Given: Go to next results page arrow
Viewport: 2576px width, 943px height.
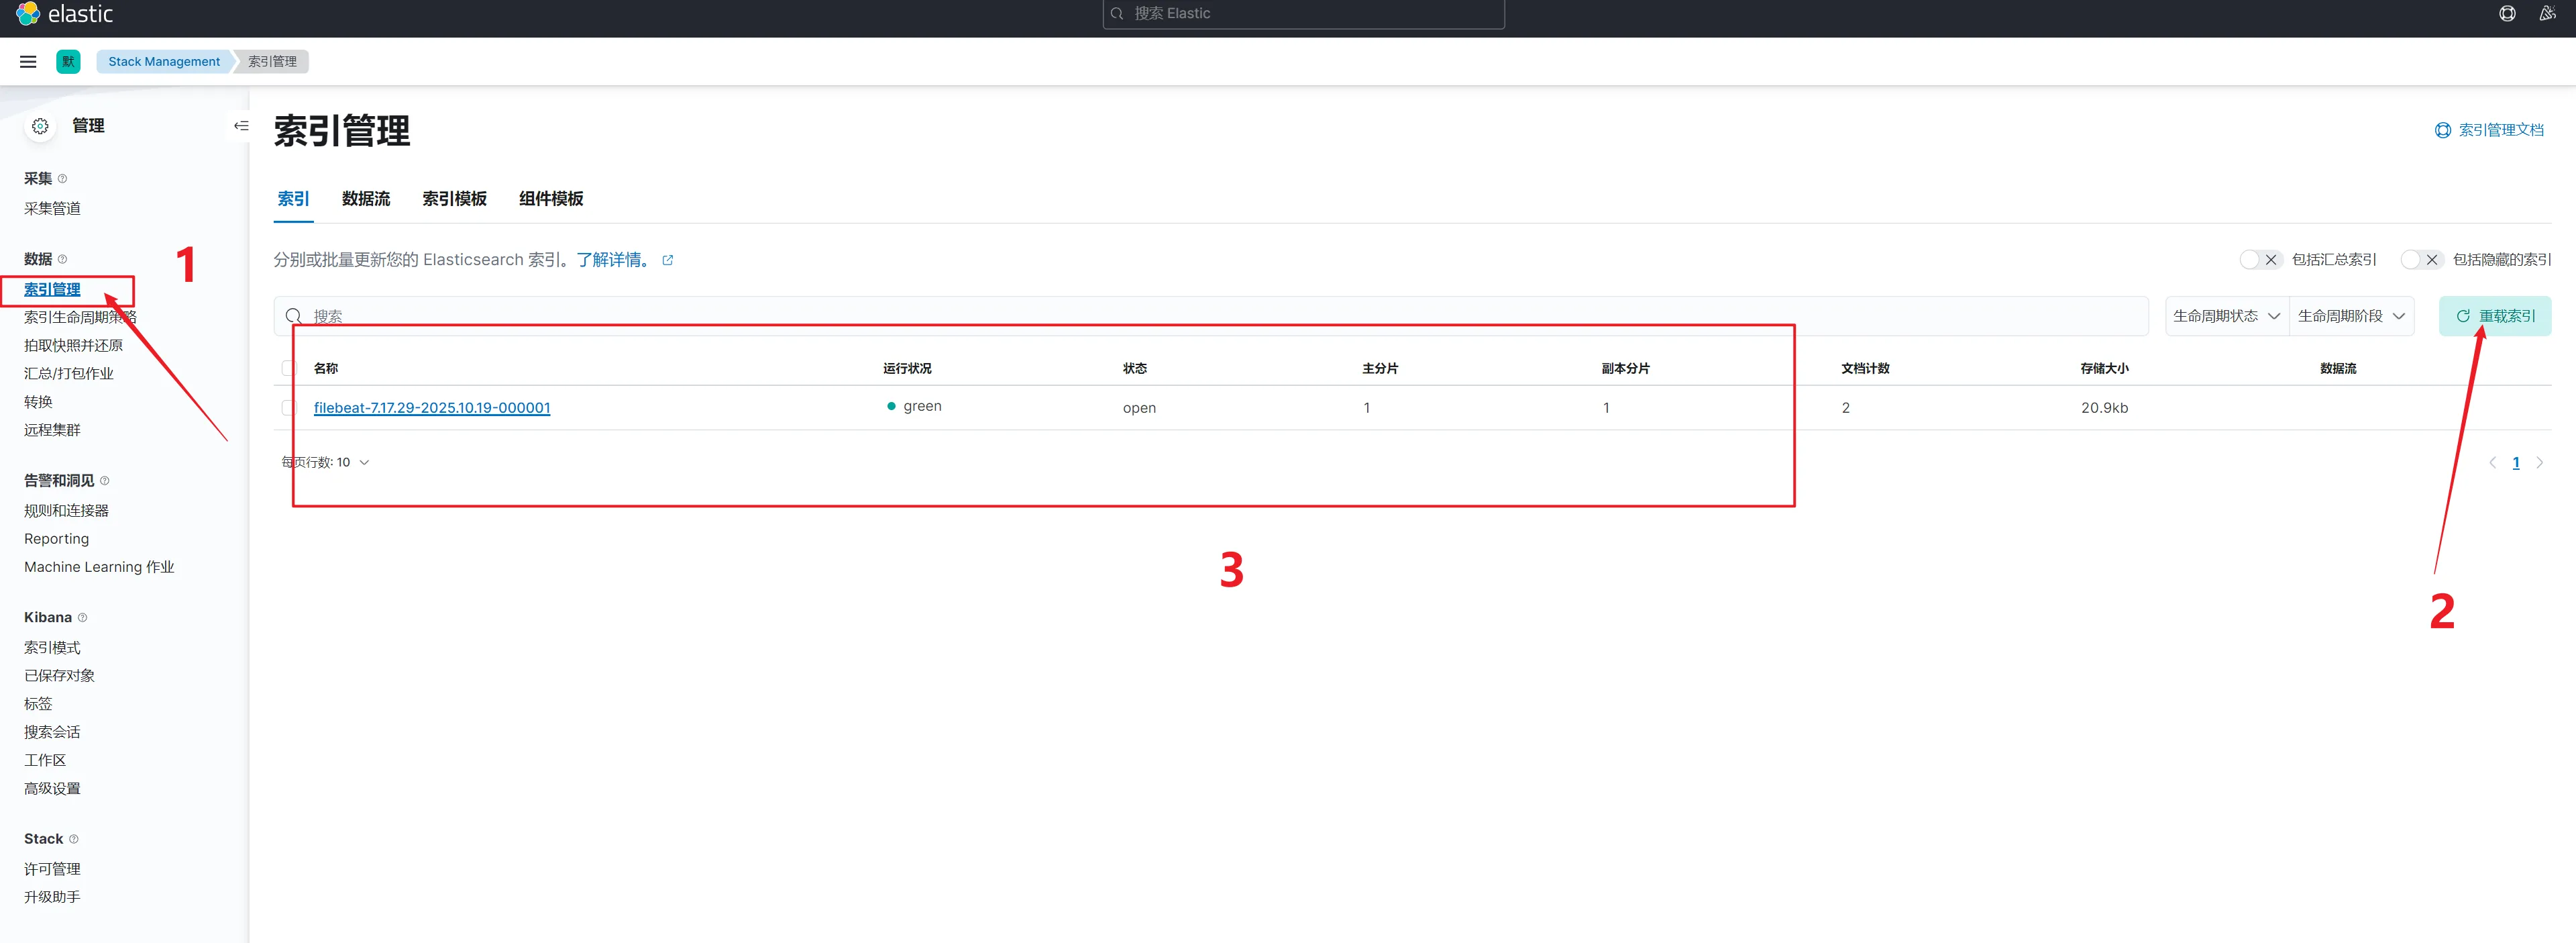Looking at the screenshot, I should (x=2539, y=463).
